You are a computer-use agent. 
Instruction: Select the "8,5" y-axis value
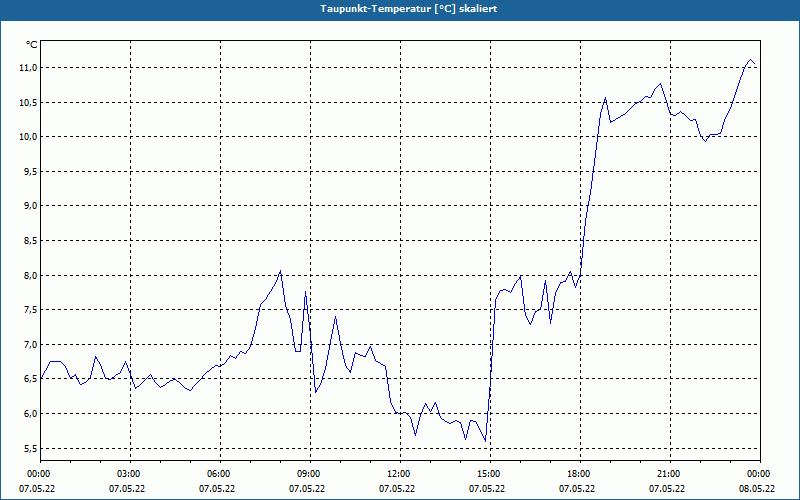(x=30, y=240)
